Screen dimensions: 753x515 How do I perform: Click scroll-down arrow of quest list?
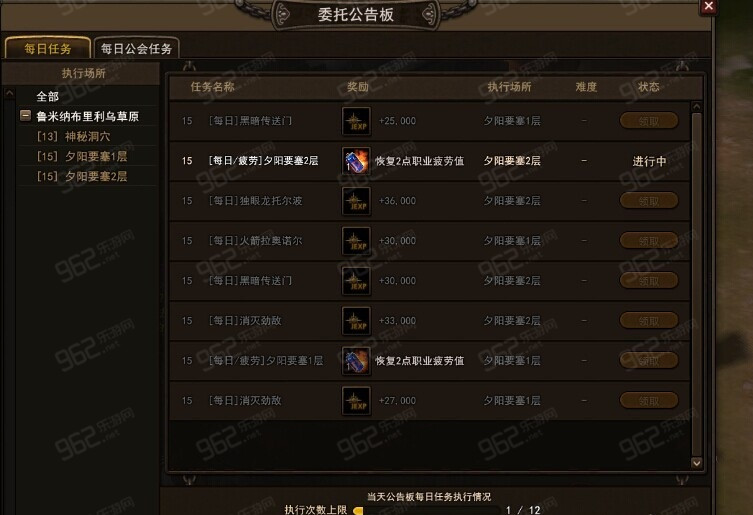pos(696,463)
